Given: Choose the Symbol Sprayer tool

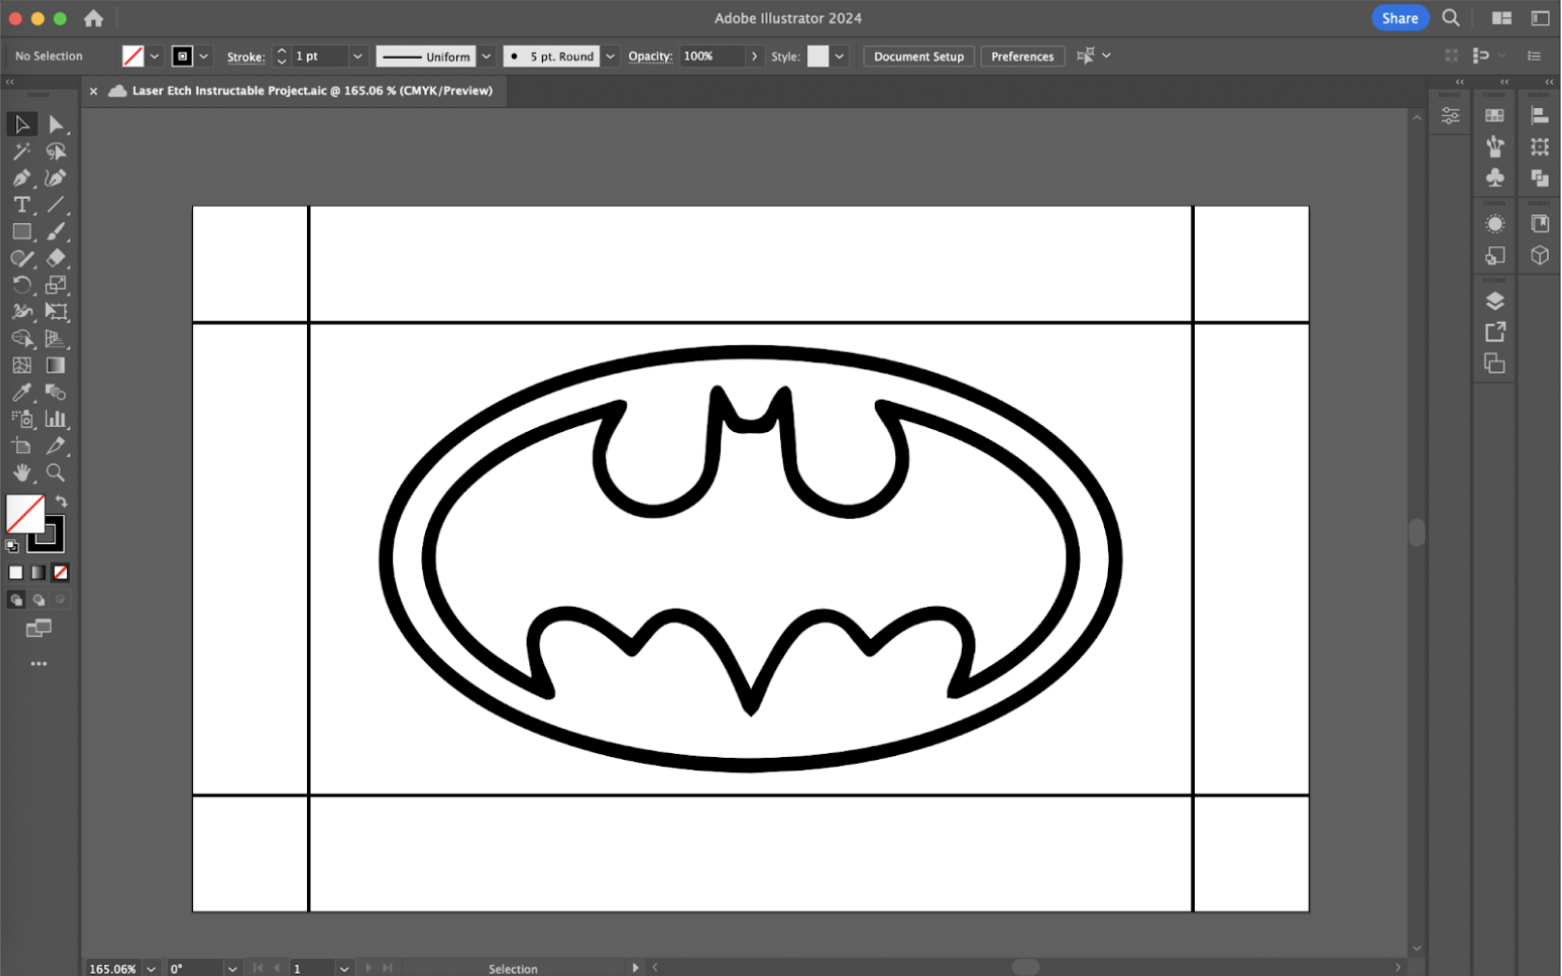Looking at the screenshot, I should [x=21, y=419].
